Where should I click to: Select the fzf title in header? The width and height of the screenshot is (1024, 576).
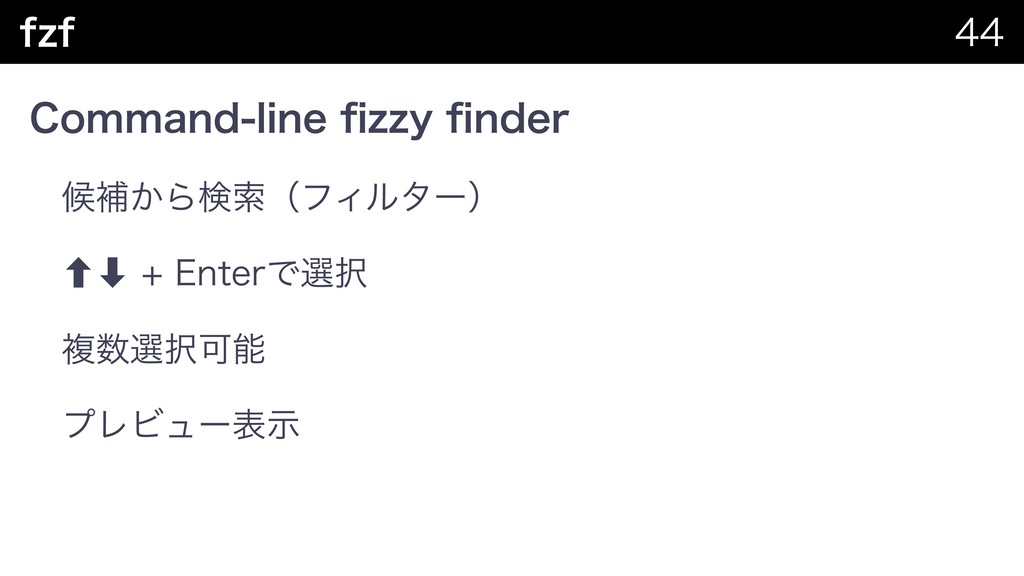click(47, 32)
